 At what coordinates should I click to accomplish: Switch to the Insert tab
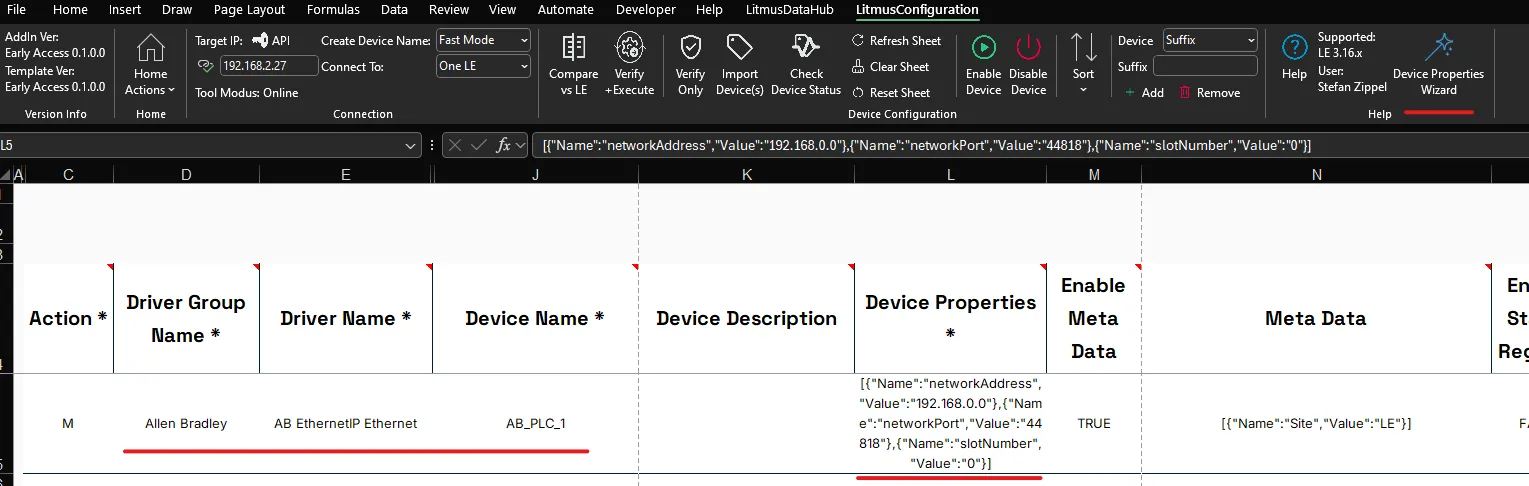[125, 10]
